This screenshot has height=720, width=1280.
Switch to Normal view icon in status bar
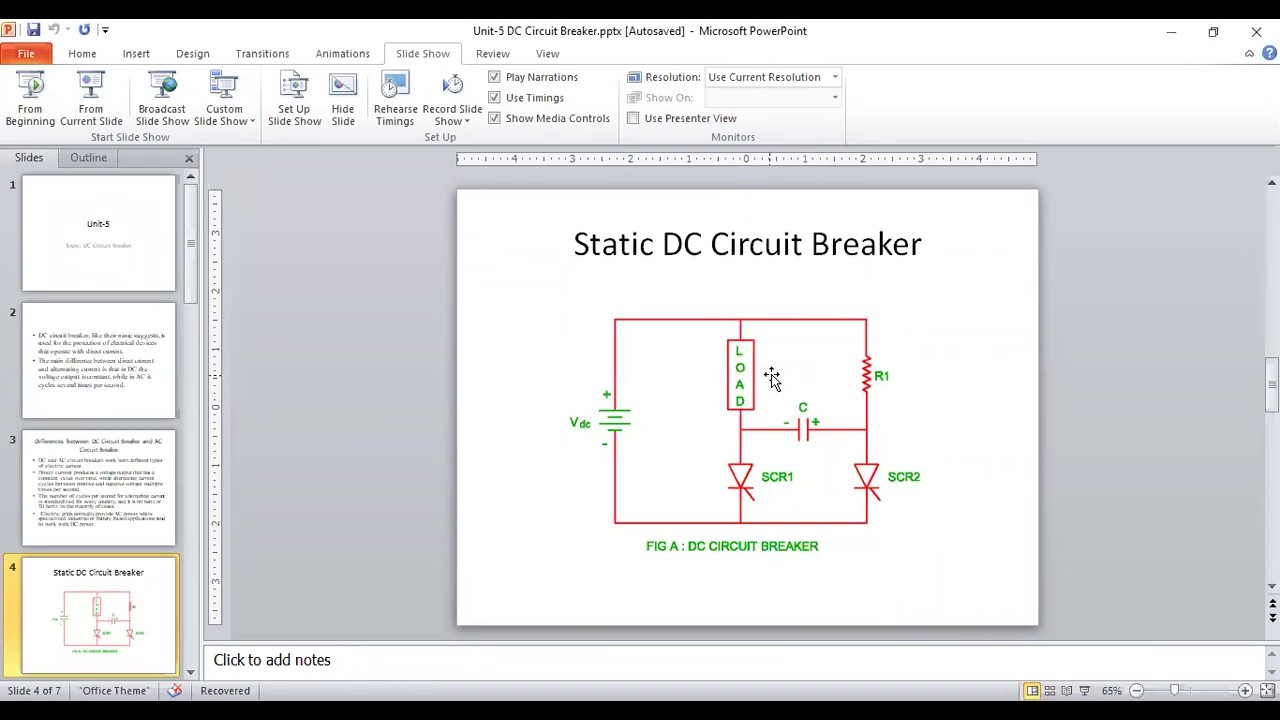pyautogui.click(x=1032, y=691)
